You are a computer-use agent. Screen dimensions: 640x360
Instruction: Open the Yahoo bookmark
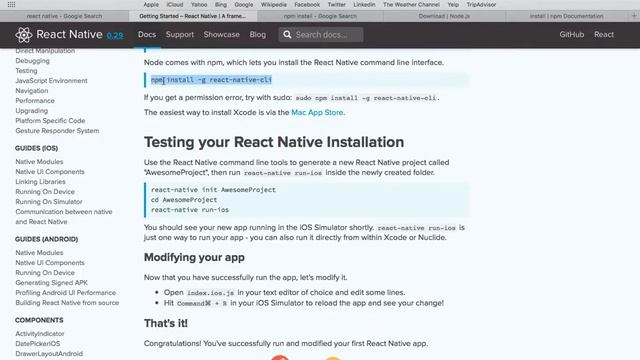(x=199, y=4)
